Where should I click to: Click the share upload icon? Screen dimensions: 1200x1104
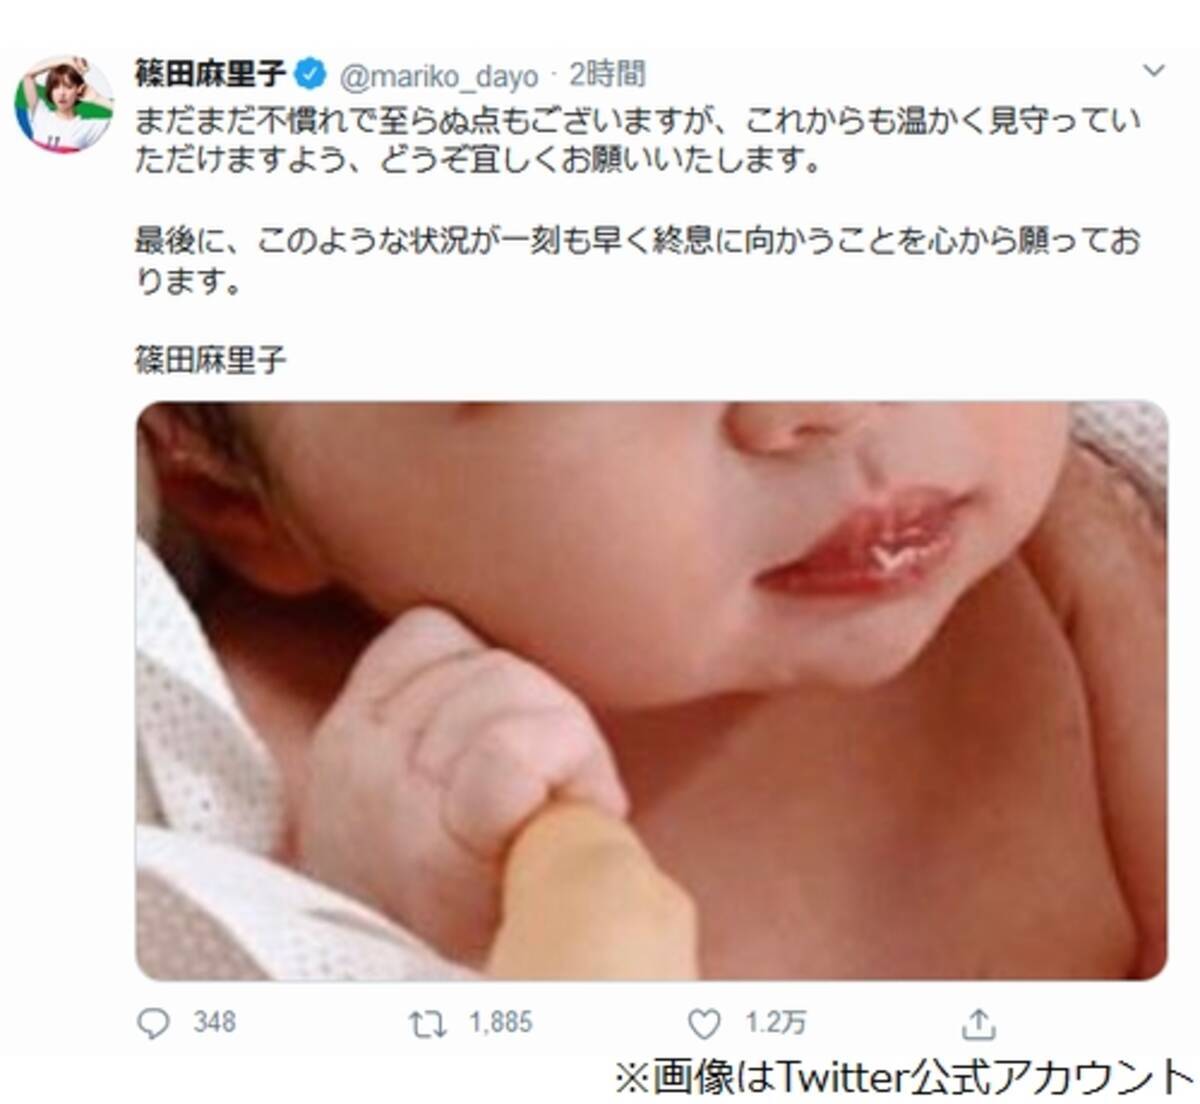point(978,1023)
